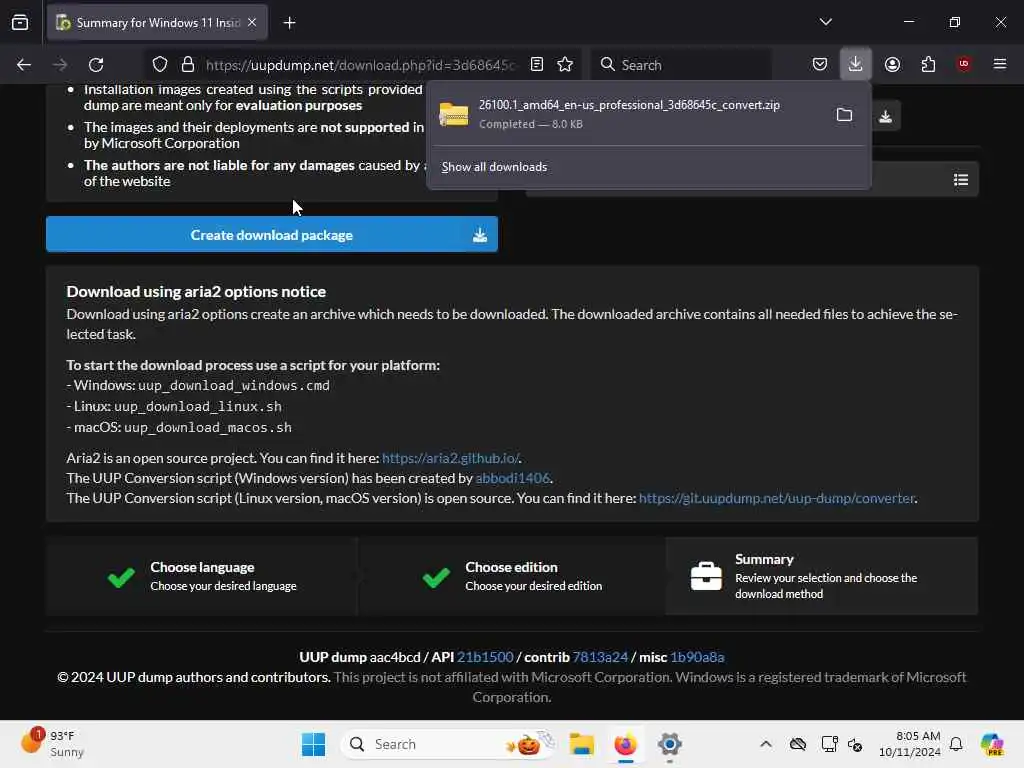Open the Windows Start menu

(313, 744)
